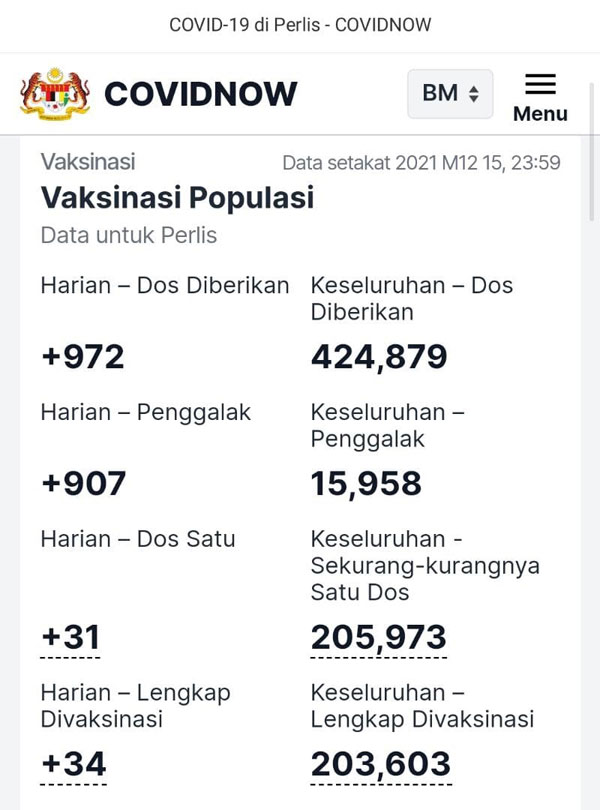
Task: Click the +34 daily fully vaccinated figure
Action: pos(73,764)
